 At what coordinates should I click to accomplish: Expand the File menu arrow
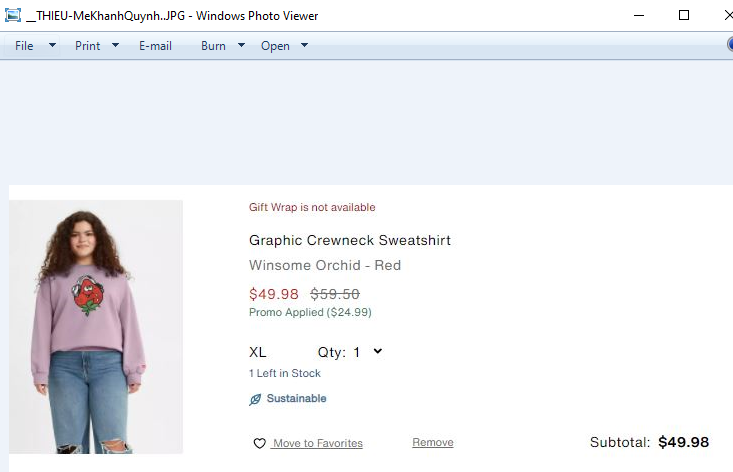[x=52, y=46]
